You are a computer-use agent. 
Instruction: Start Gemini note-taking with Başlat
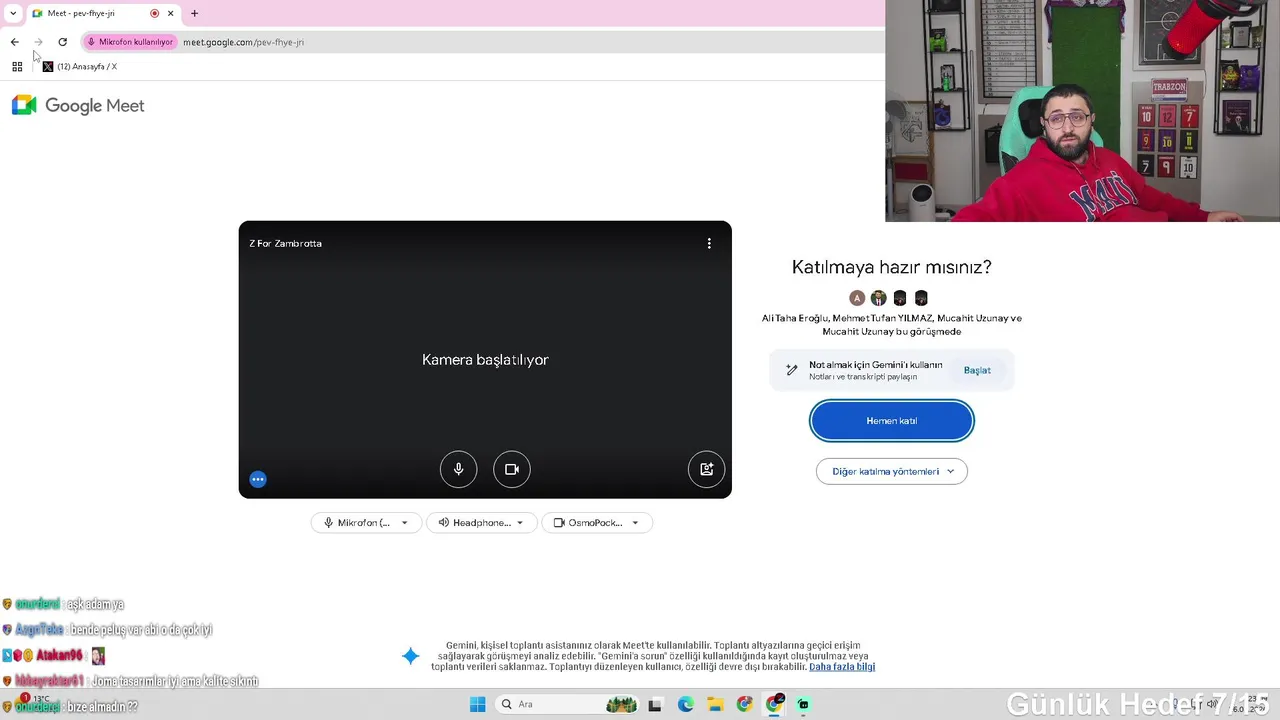pos(977,370)
